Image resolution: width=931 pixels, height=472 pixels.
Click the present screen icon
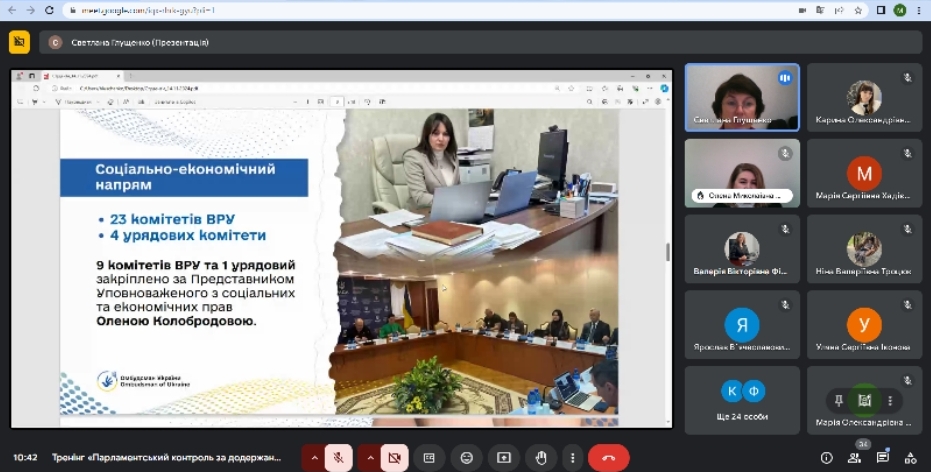pyautogui.click(x=504, y=458)
